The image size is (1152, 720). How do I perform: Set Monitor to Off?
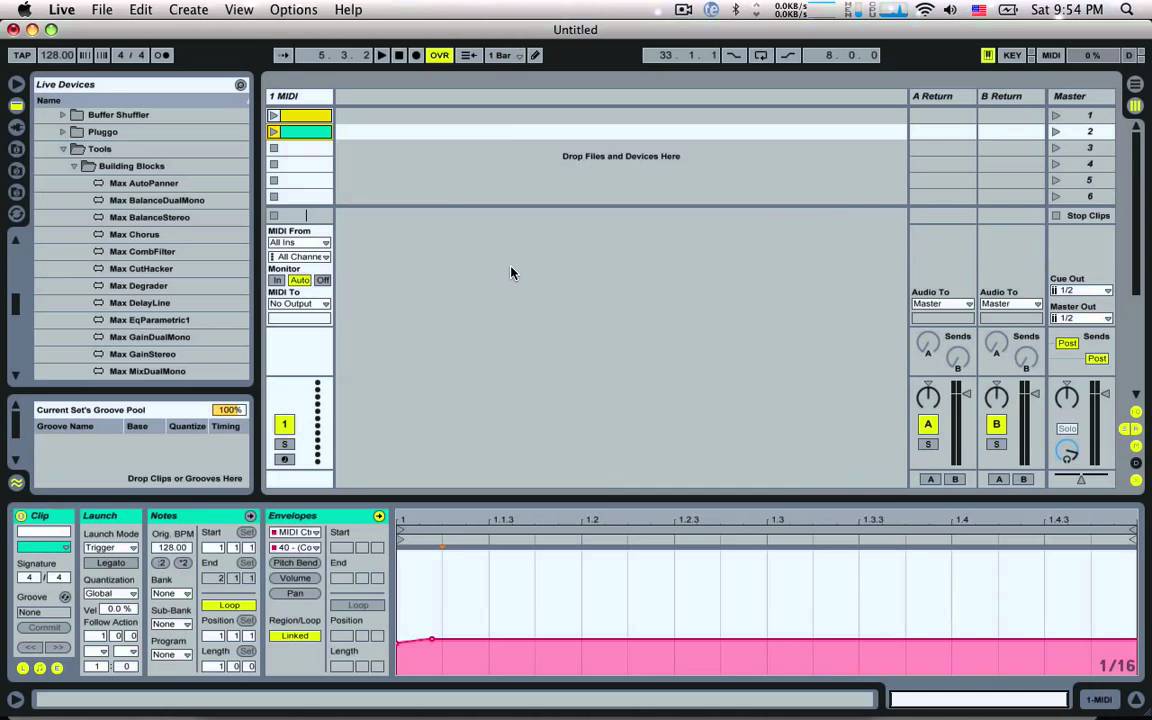click(323, 281)
